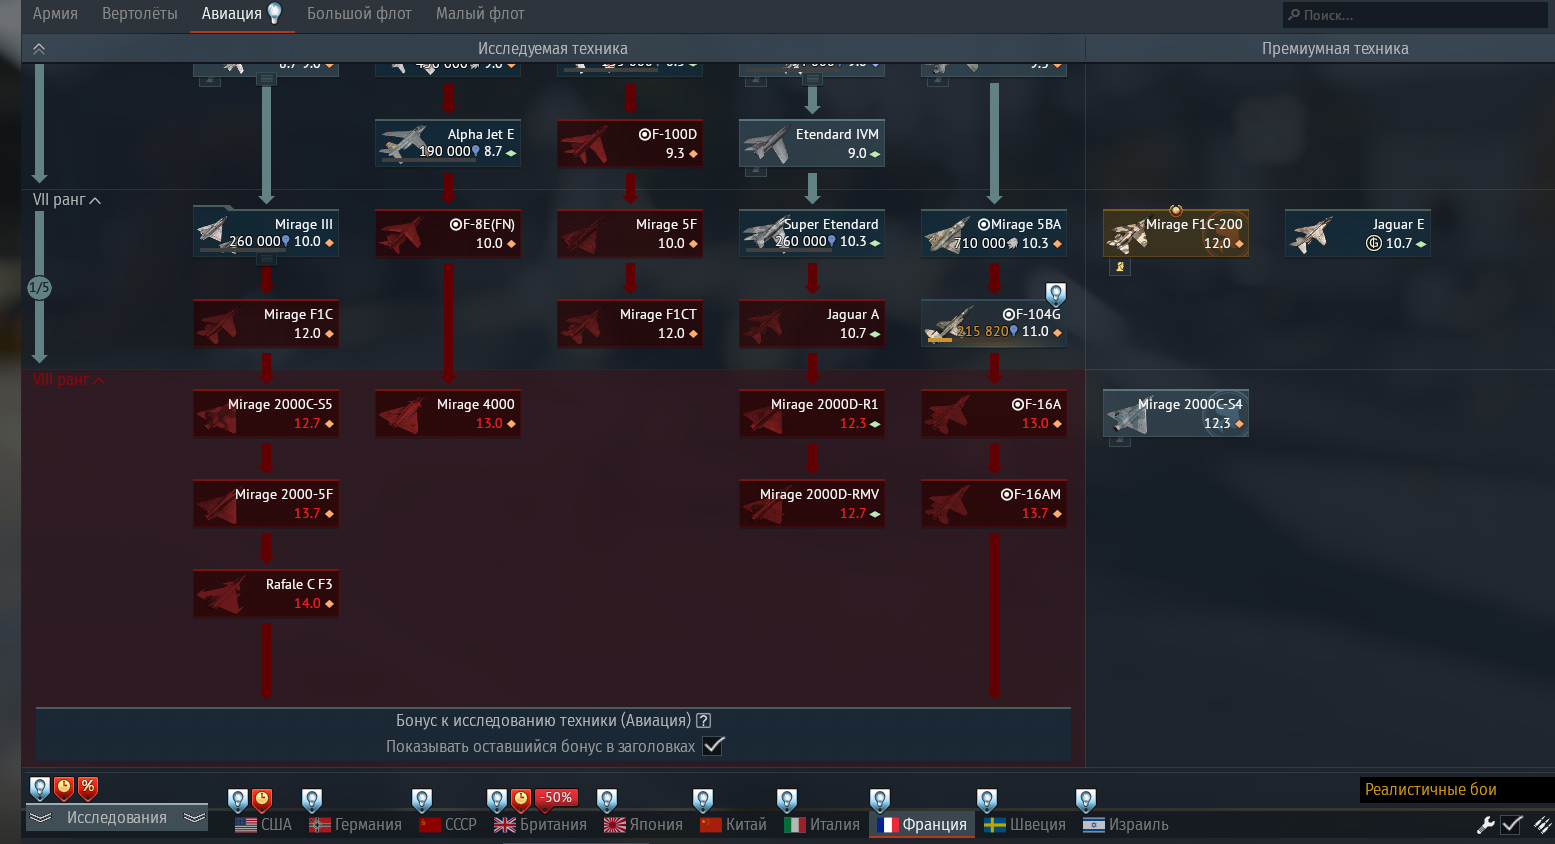1555x844 pixels.
Task: Select the Mirage 2000-5F aircraft card
Action: [x=266, y=503]
